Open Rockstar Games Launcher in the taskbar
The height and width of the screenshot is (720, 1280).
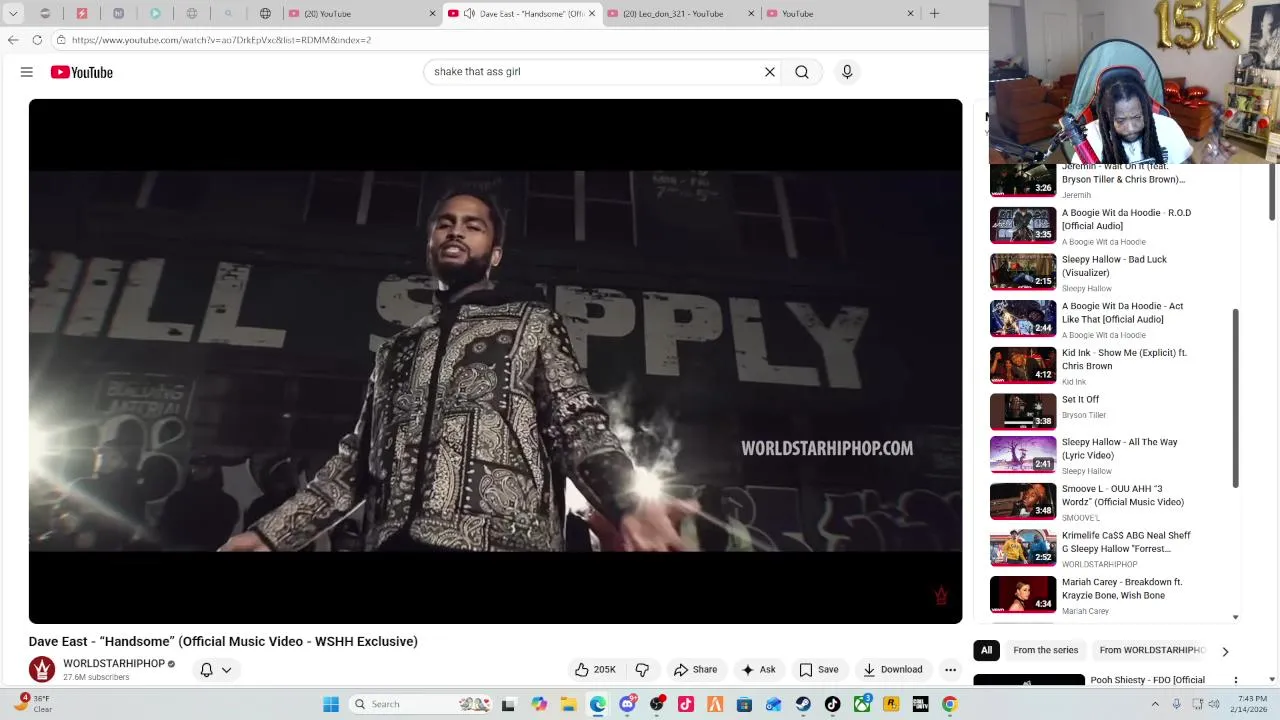click(x=891, y=704)
